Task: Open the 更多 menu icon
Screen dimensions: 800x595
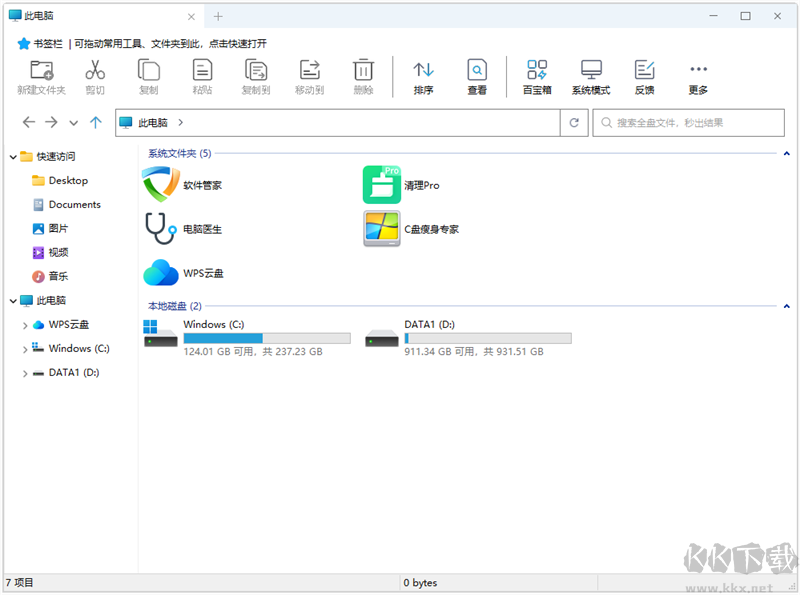Action: [697, 75]
